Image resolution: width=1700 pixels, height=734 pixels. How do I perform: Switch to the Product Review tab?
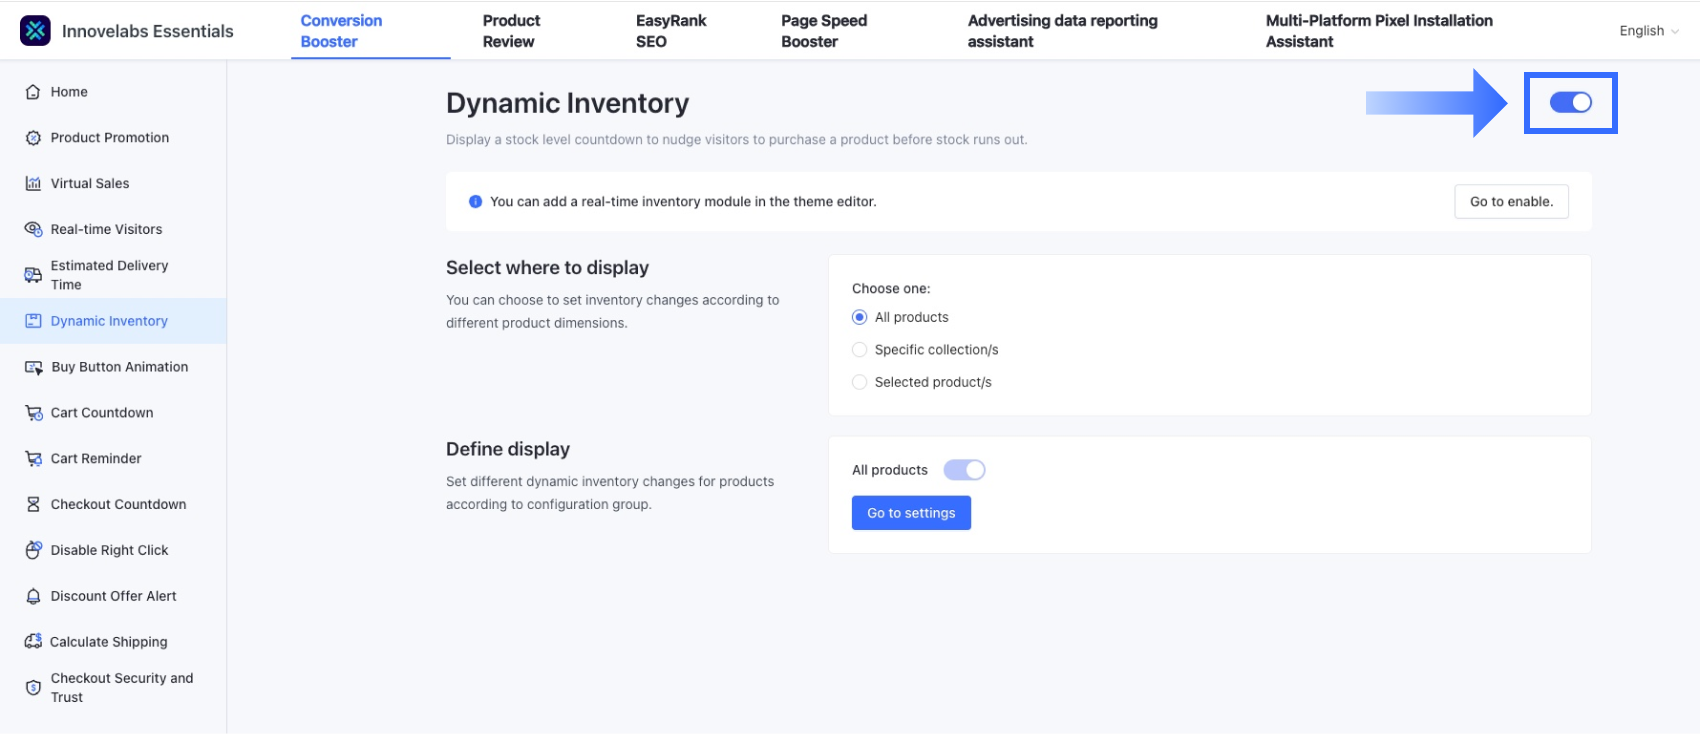(x=510, y=31)
